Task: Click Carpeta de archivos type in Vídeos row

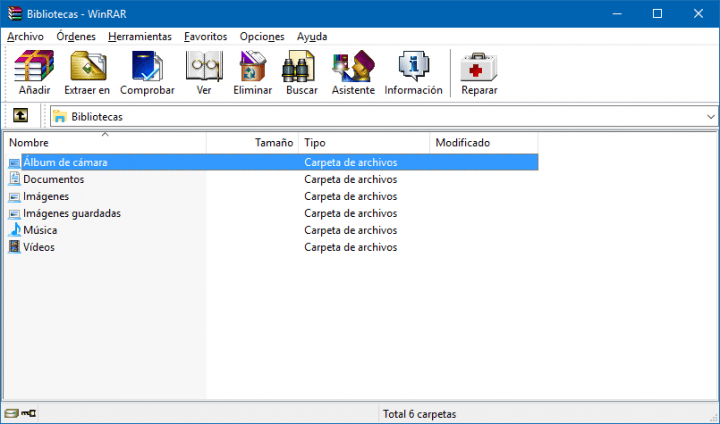Action: coord(350,247)
